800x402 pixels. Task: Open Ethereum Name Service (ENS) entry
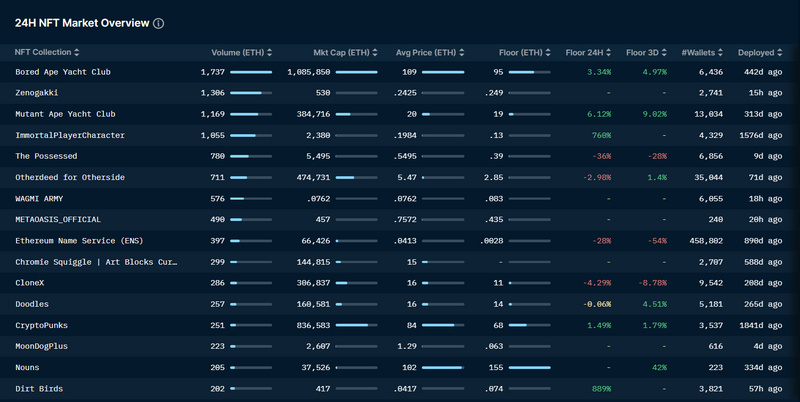(79, 240)
